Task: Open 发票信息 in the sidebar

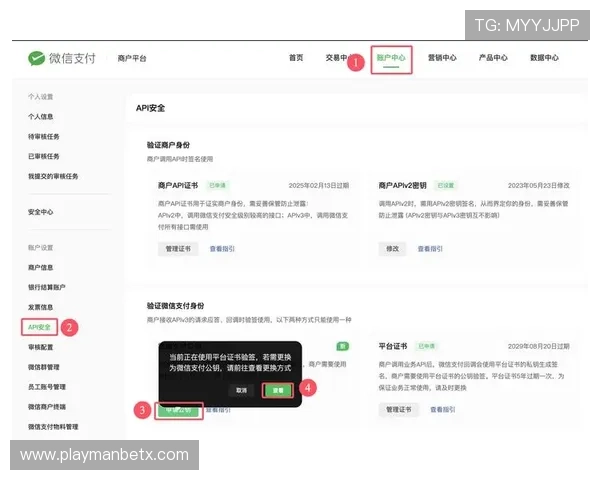Action: (41, 307)
